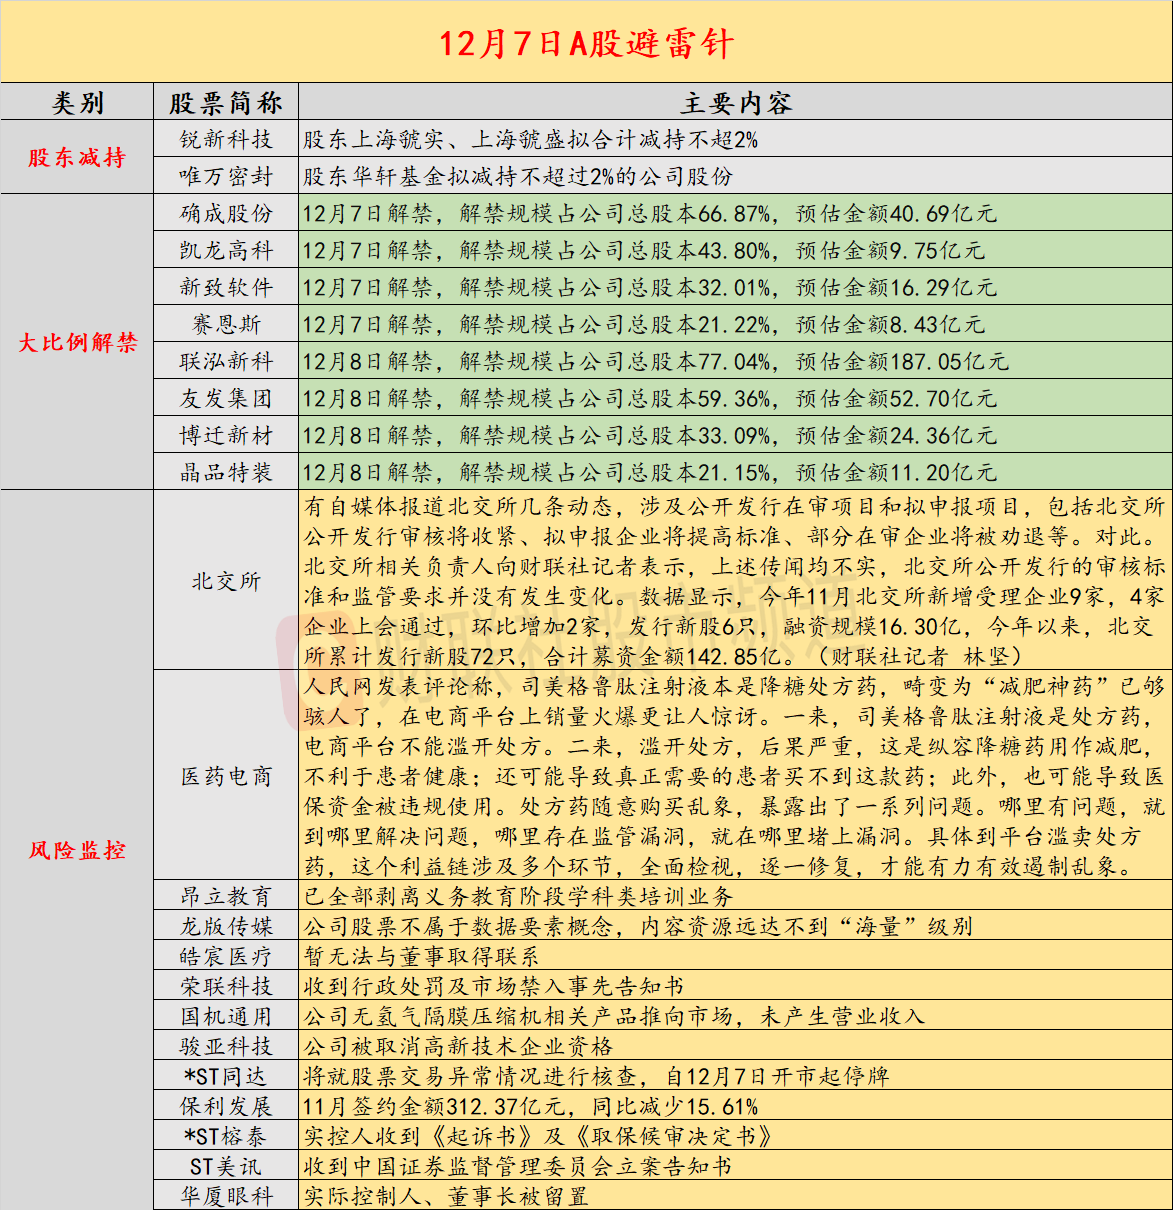Viewport: 1173px width, 1210px height.
Task: Select stock name 确成股份
Action: (226, 213)
